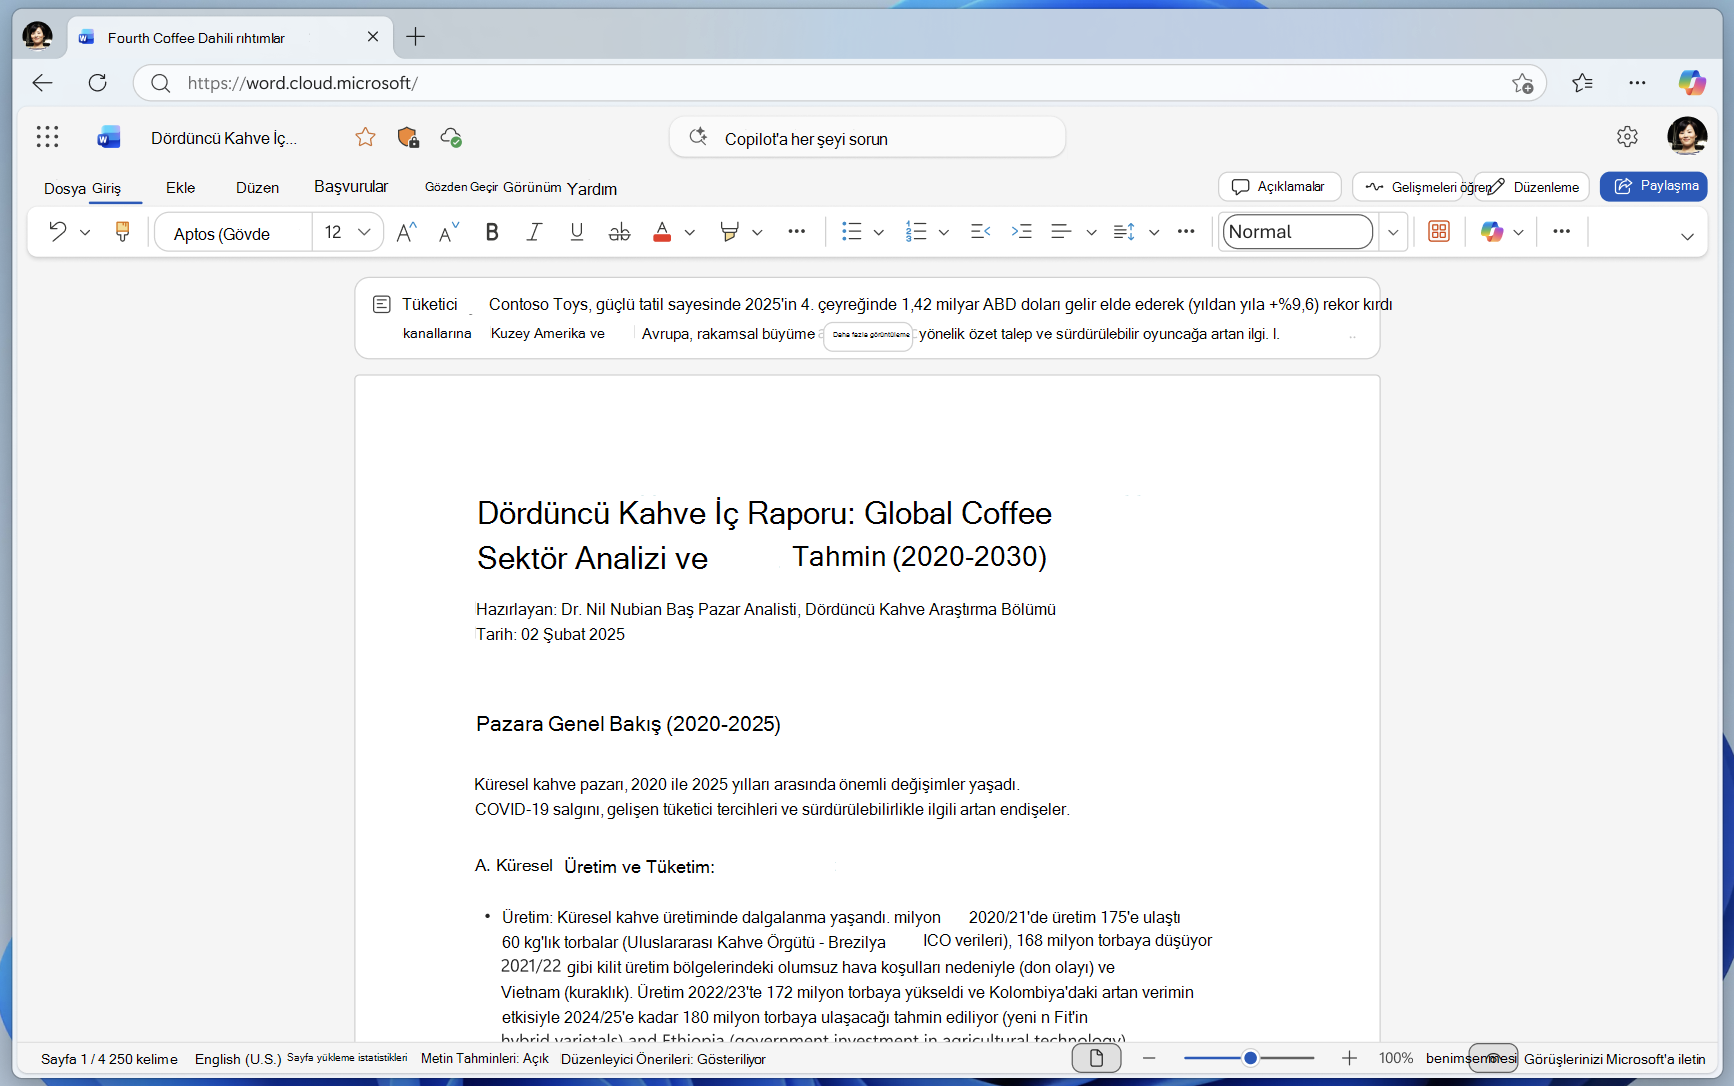Open the Görünüm tab
This screenshot has width=1734, height=1086.
click(532, 187)
